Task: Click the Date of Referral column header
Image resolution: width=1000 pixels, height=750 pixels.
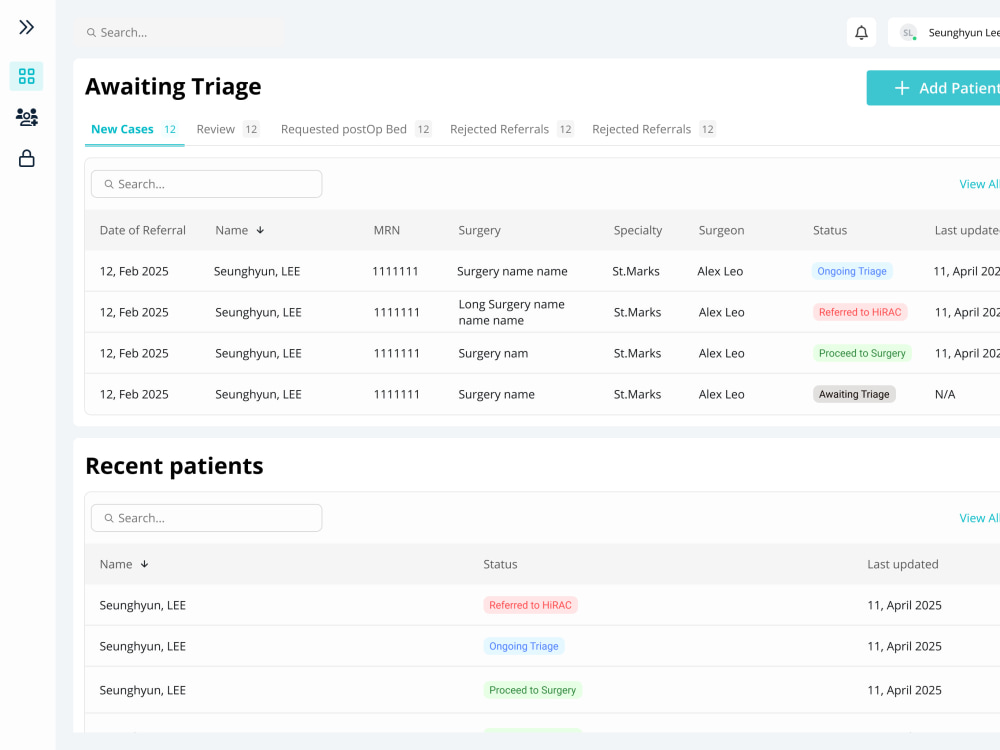Action: tap(142, 230)
